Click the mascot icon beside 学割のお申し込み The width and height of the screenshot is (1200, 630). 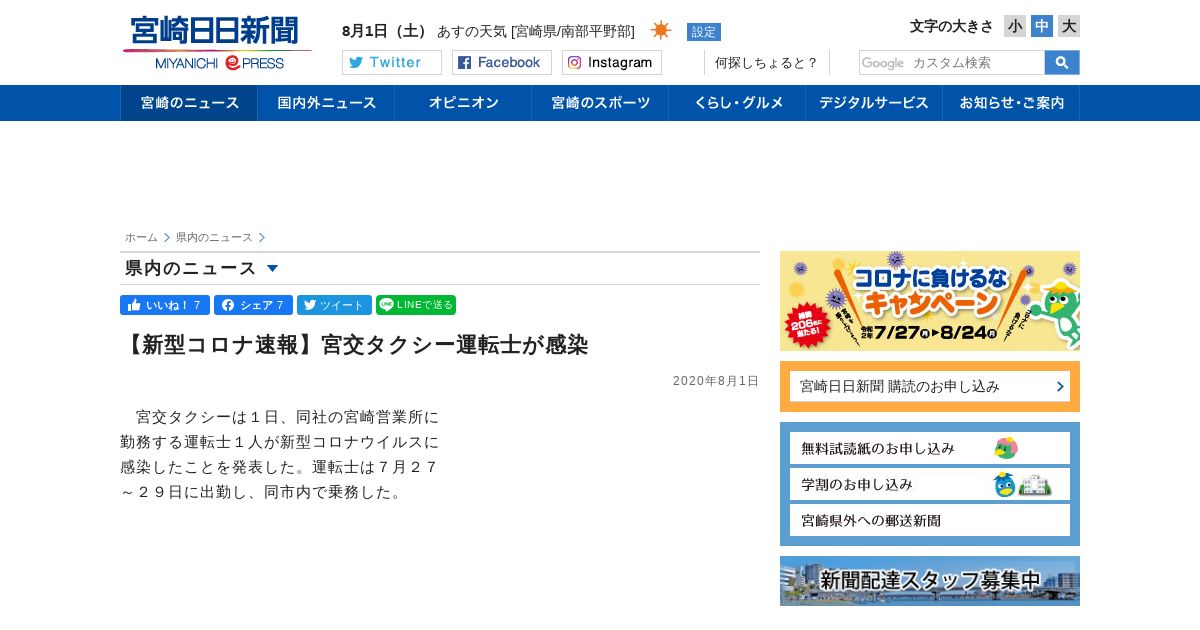1005,484
